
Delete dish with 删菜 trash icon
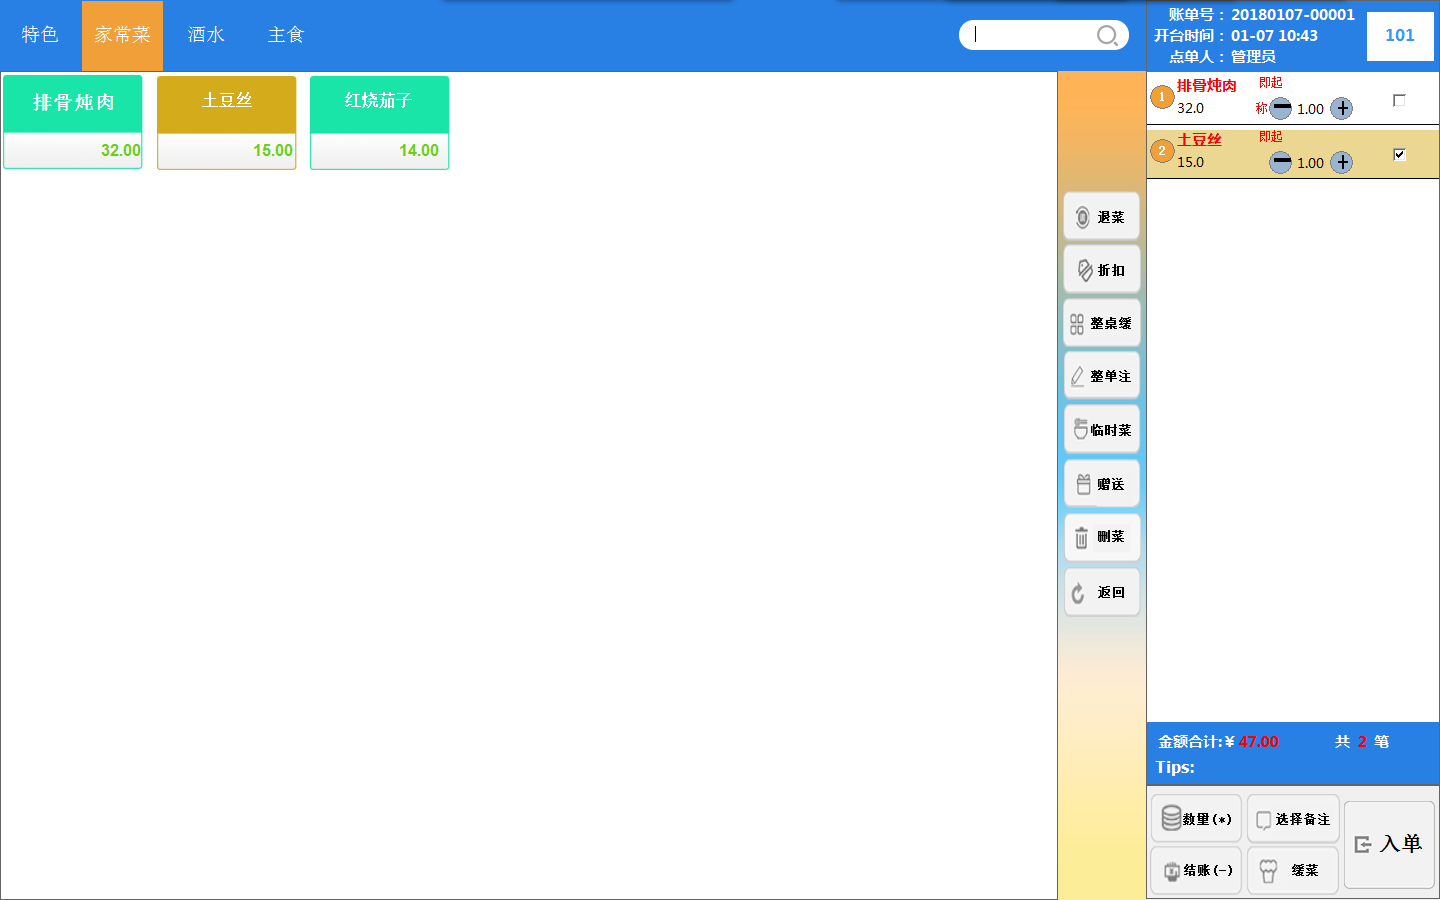click(x=1101, y=538)
